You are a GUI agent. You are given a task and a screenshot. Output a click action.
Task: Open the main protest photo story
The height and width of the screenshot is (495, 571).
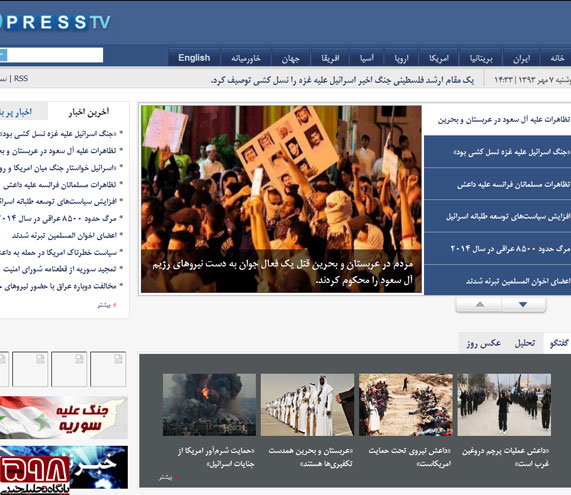(281, 199)
